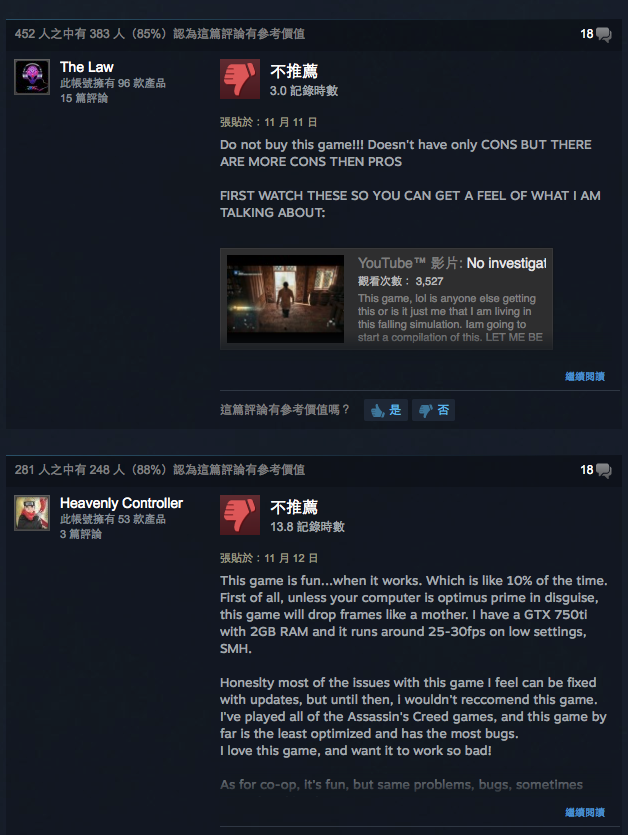The width and height of the screenshot is (628, 835).
Task: View The Law's 15 篇評論 reviews
Action: pyautogui.click(x=84, y=98)
